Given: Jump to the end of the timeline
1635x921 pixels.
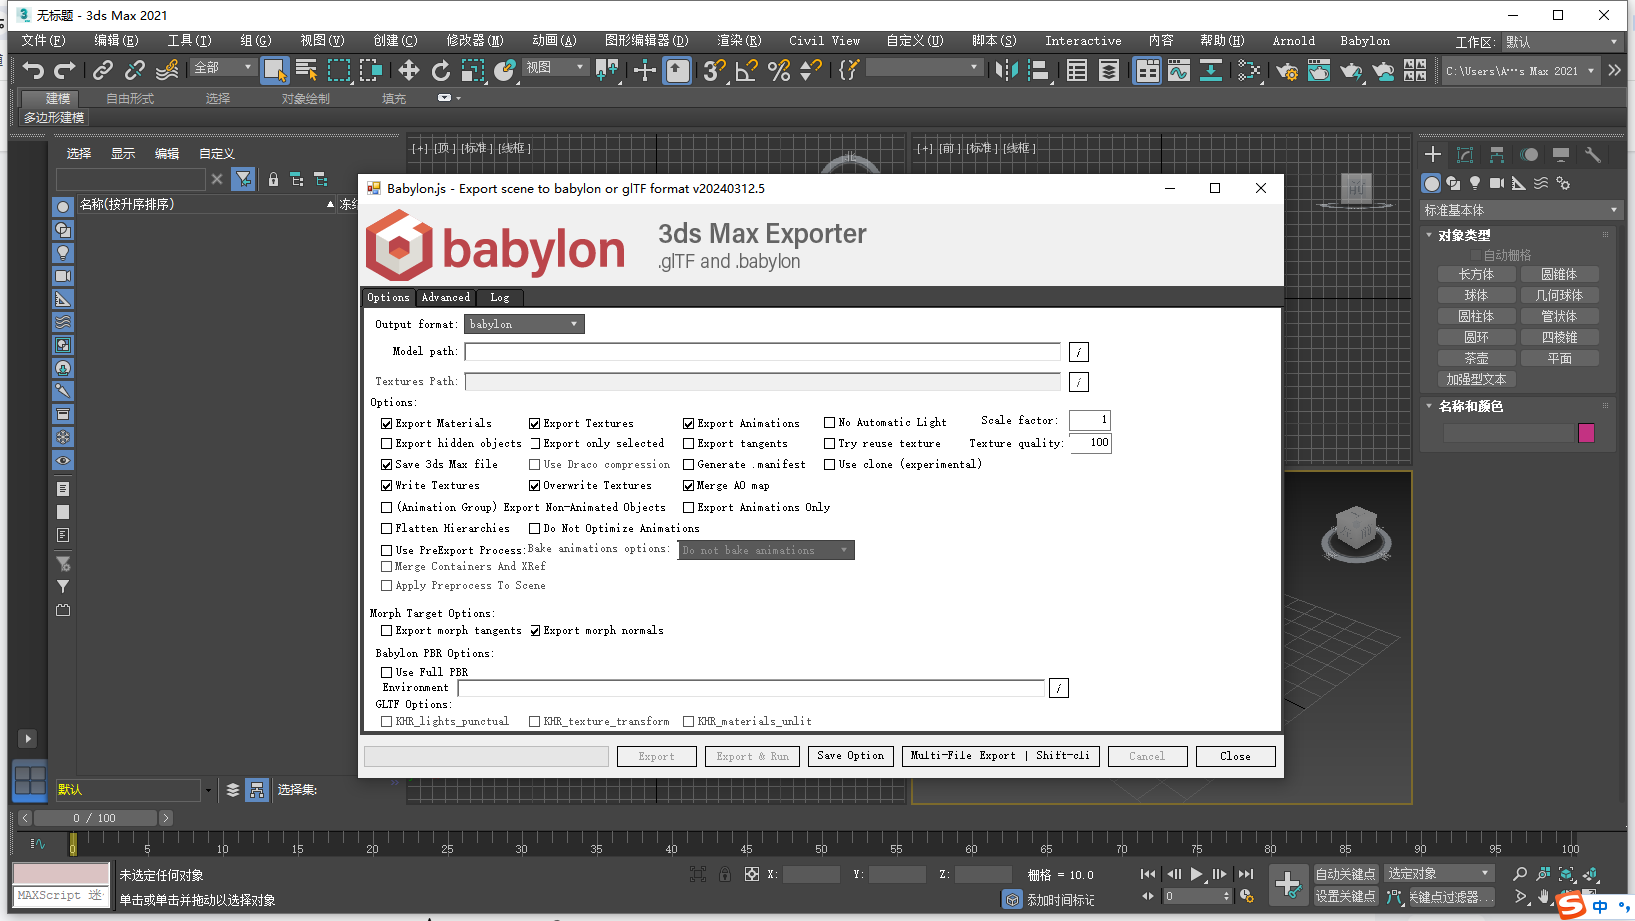Looking at the screenshot, I should click(x=1246, y=874).
